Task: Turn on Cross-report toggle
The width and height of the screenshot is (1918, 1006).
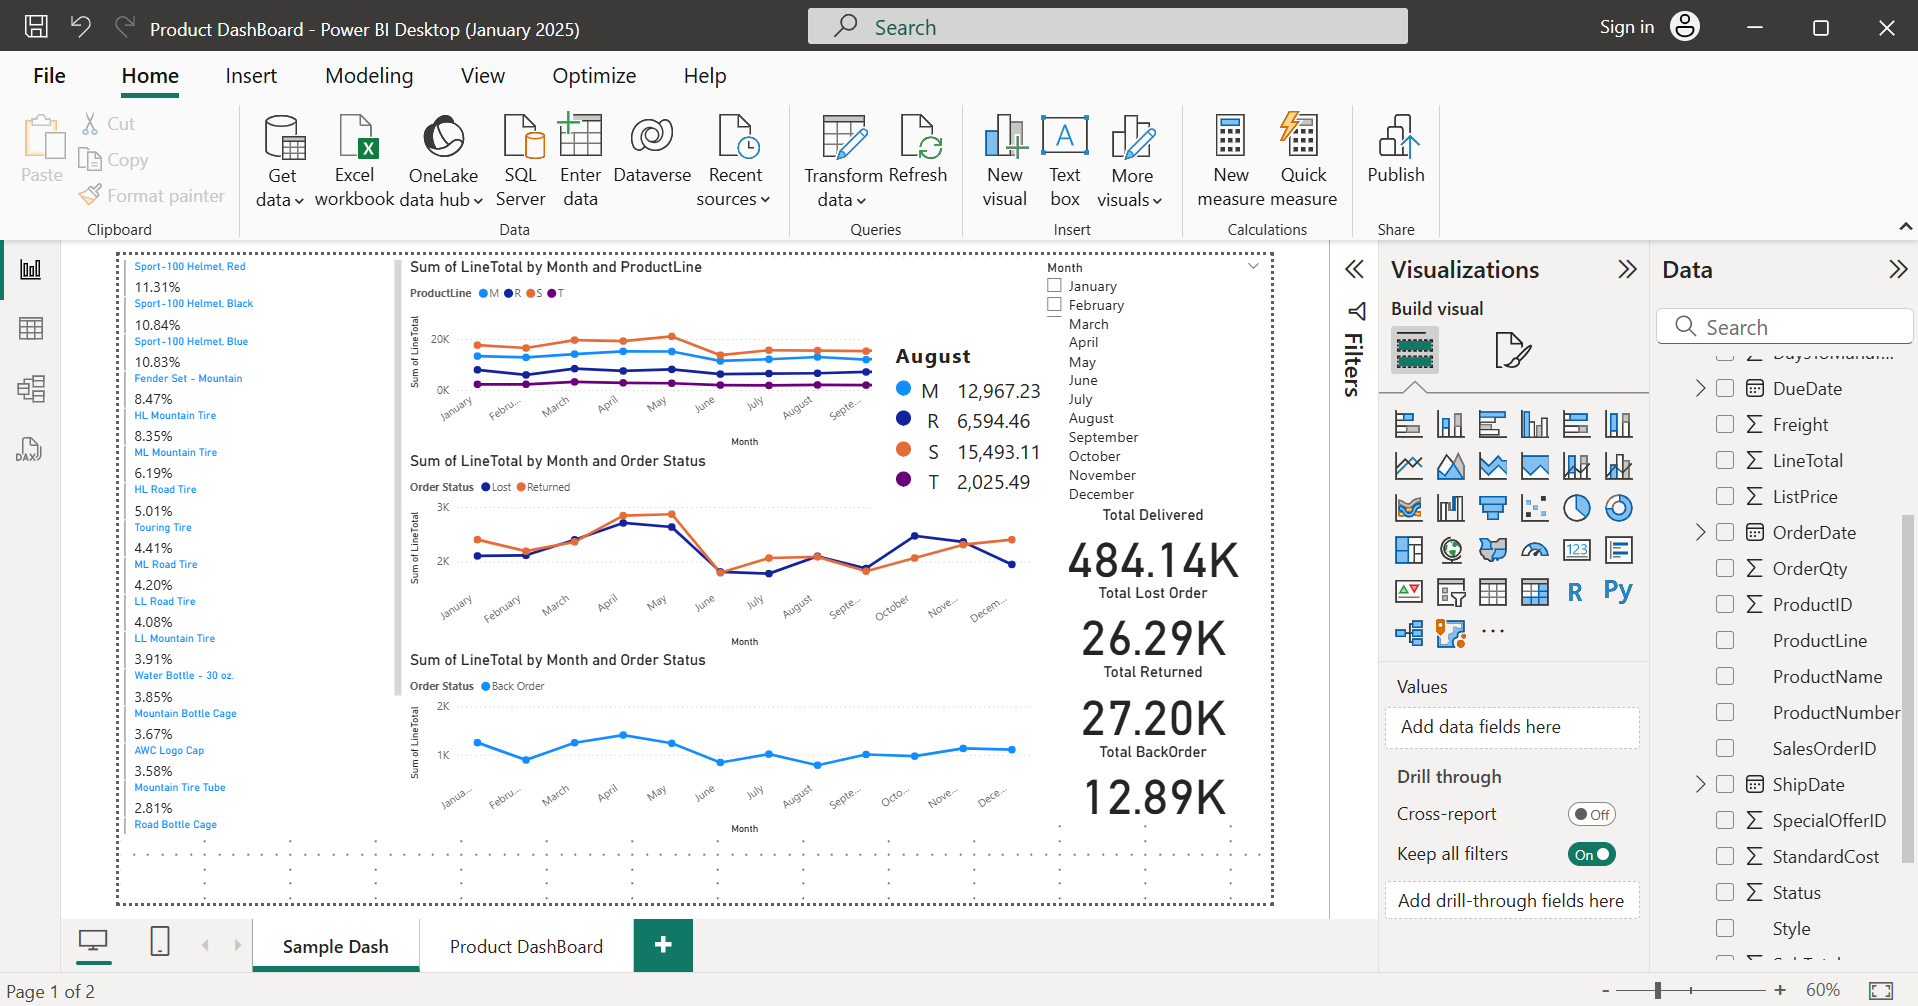Action: pos(1592,814)
